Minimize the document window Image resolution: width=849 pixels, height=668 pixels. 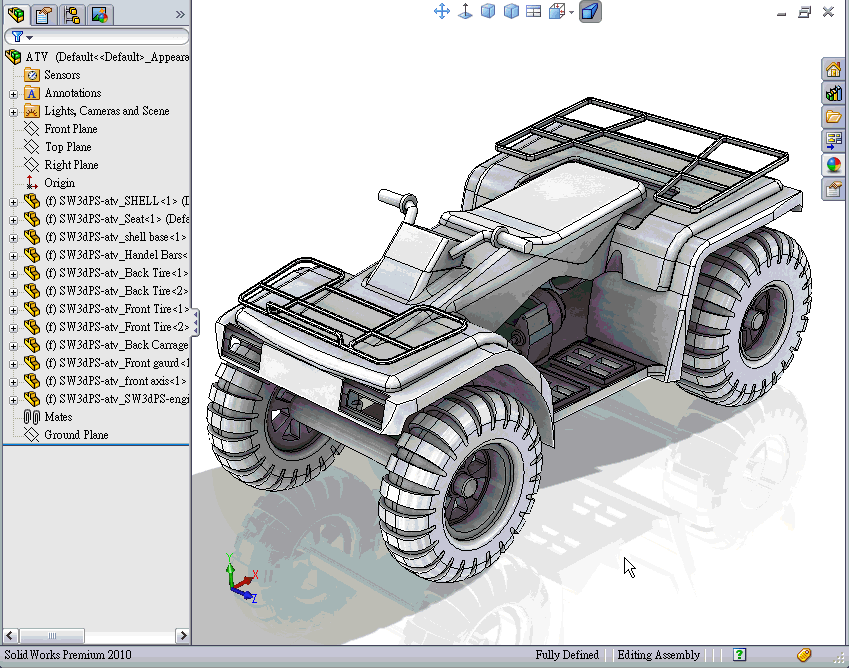click(781, 14)
